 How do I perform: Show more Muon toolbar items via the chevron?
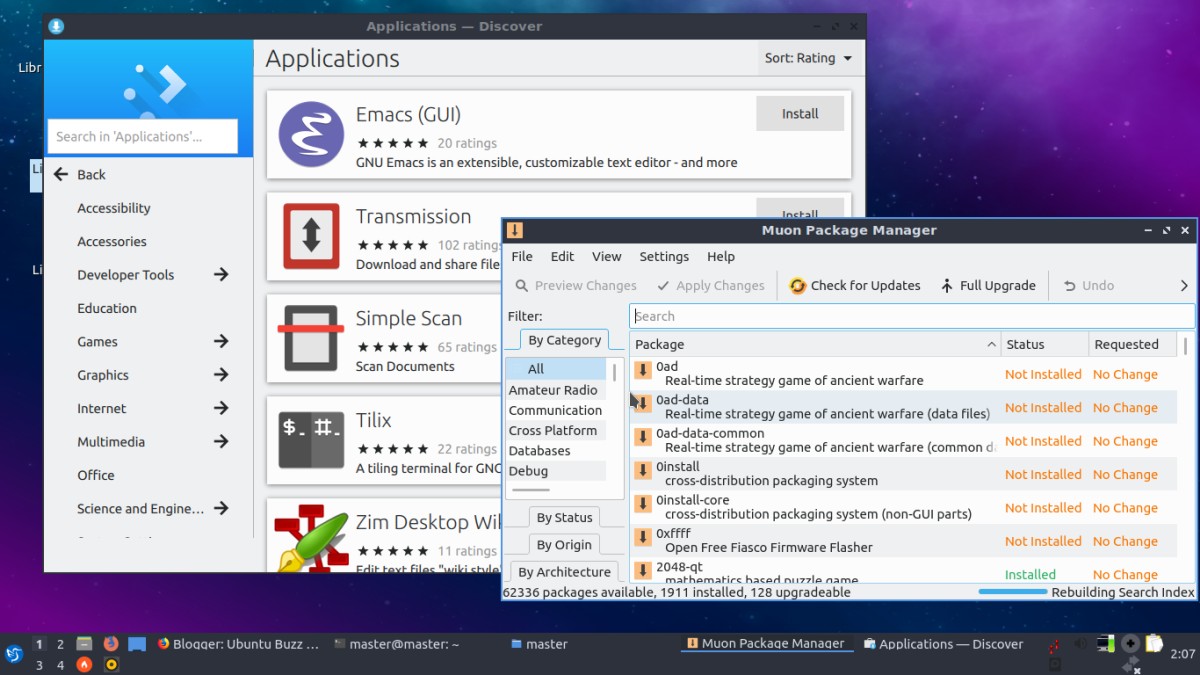1184,285
